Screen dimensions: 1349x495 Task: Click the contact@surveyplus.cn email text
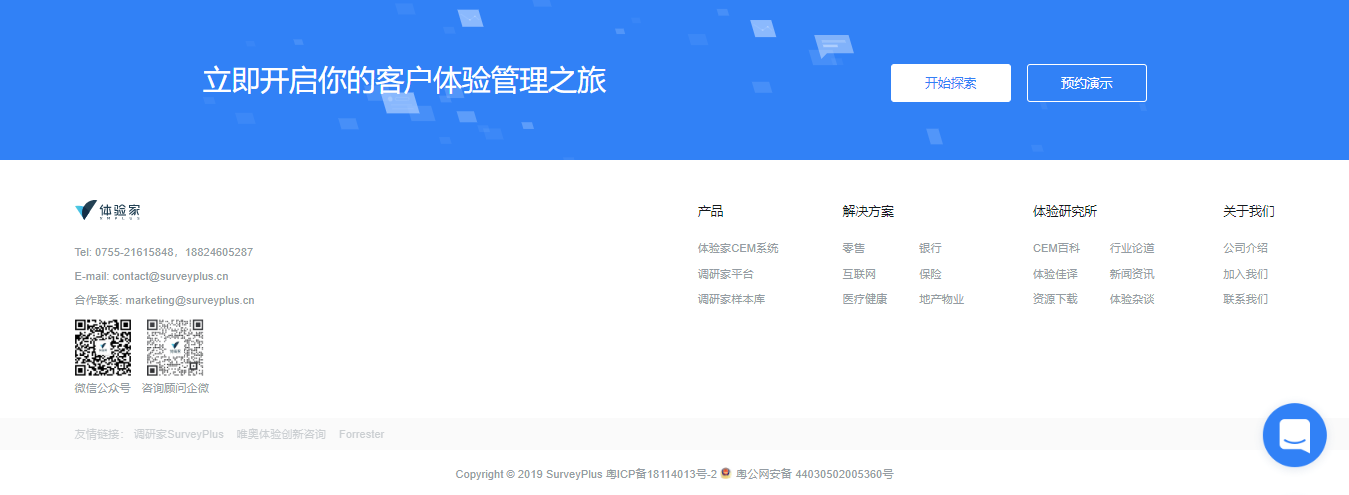[170, 276]
